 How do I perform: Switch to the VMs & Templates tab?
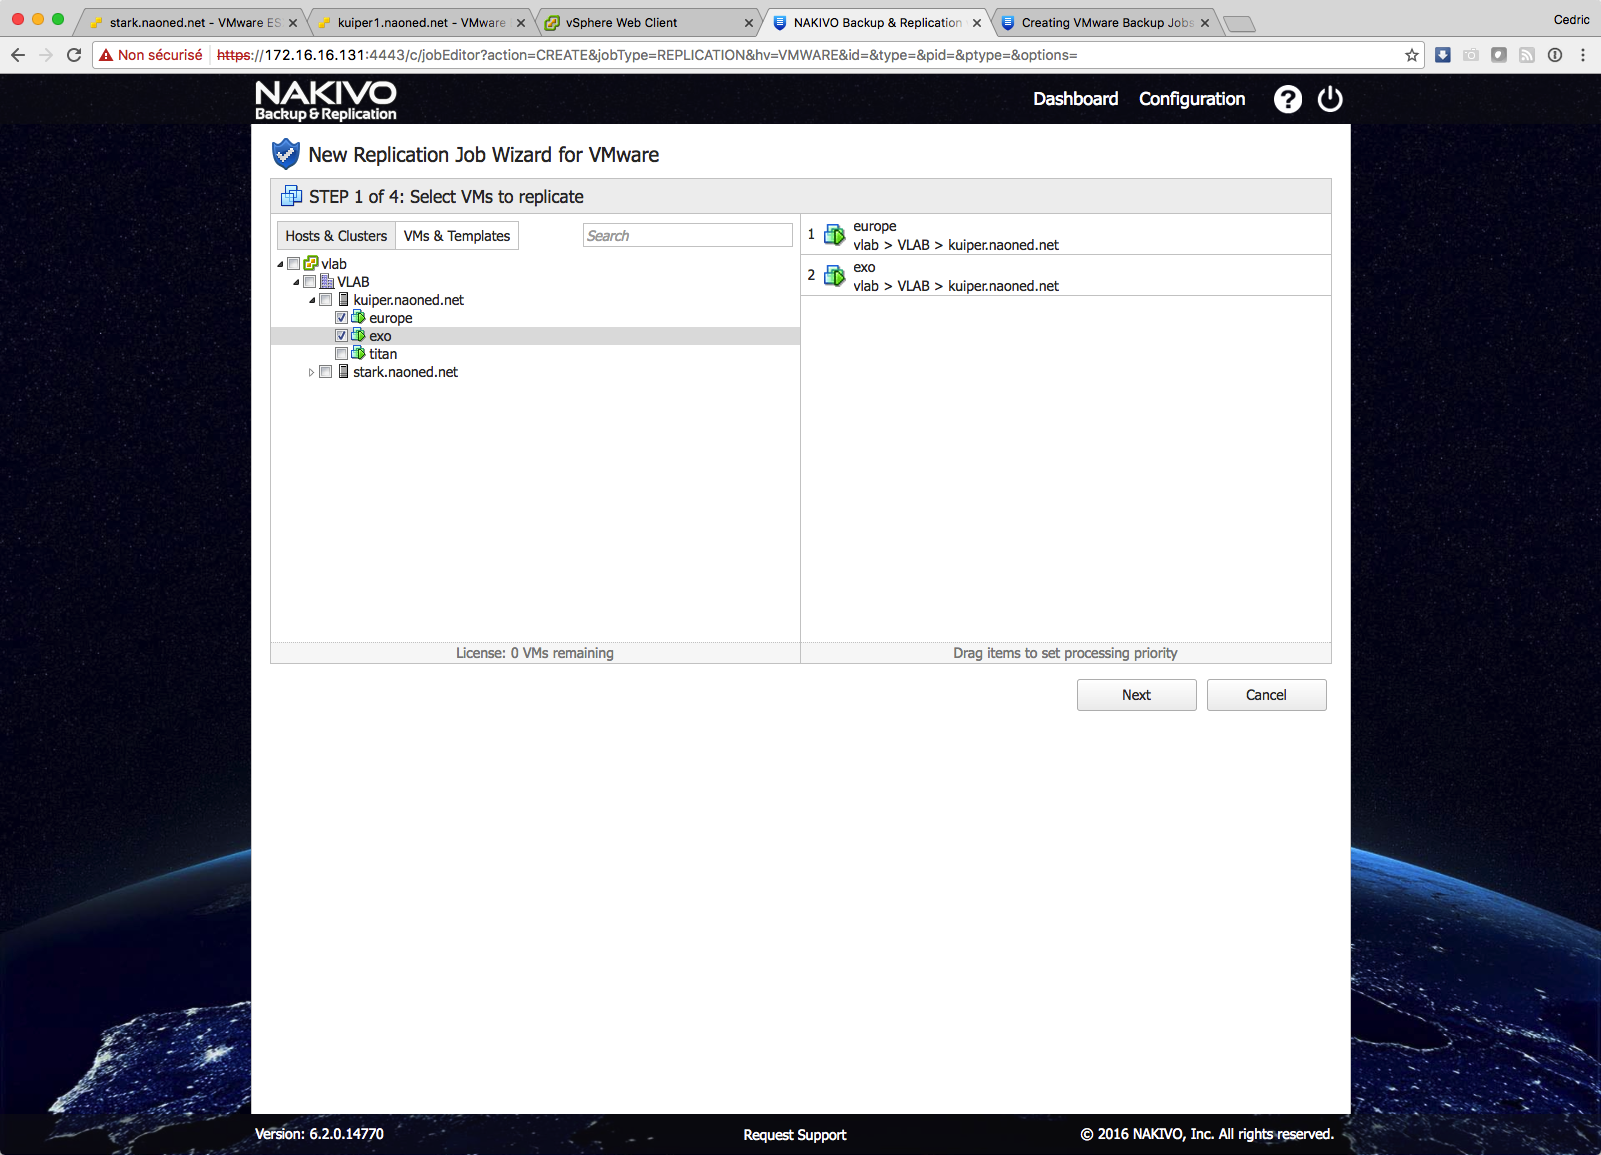coord(457,236)
